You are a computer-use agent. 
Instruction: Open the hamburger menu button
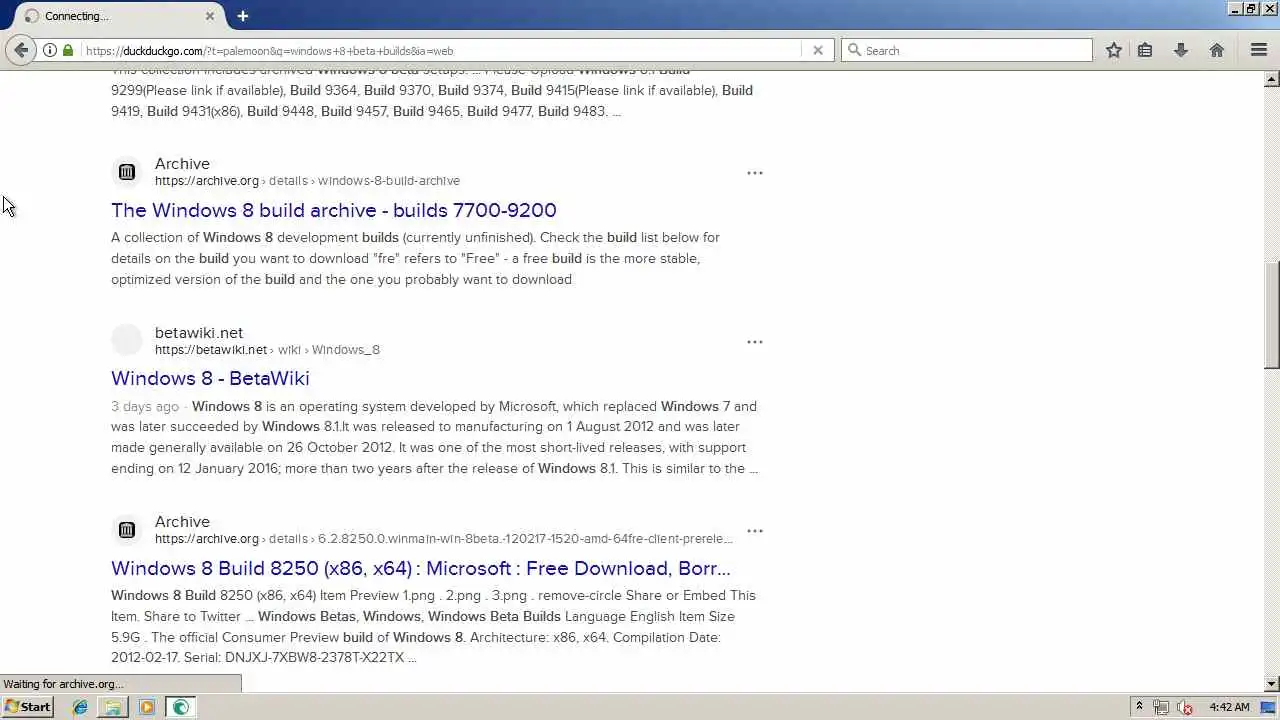(x=1259, y=50)
